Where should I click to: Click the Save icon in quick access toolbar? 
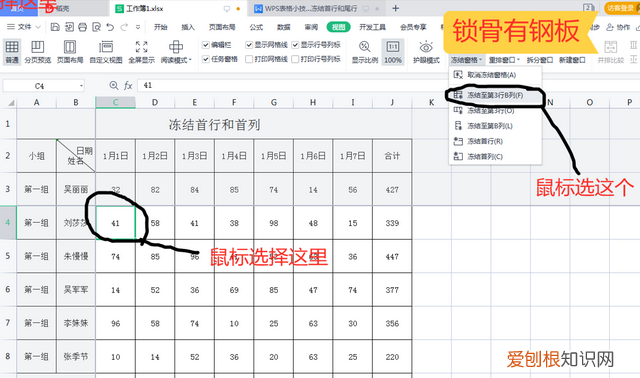pyautogui.click(x=55, y=27)
